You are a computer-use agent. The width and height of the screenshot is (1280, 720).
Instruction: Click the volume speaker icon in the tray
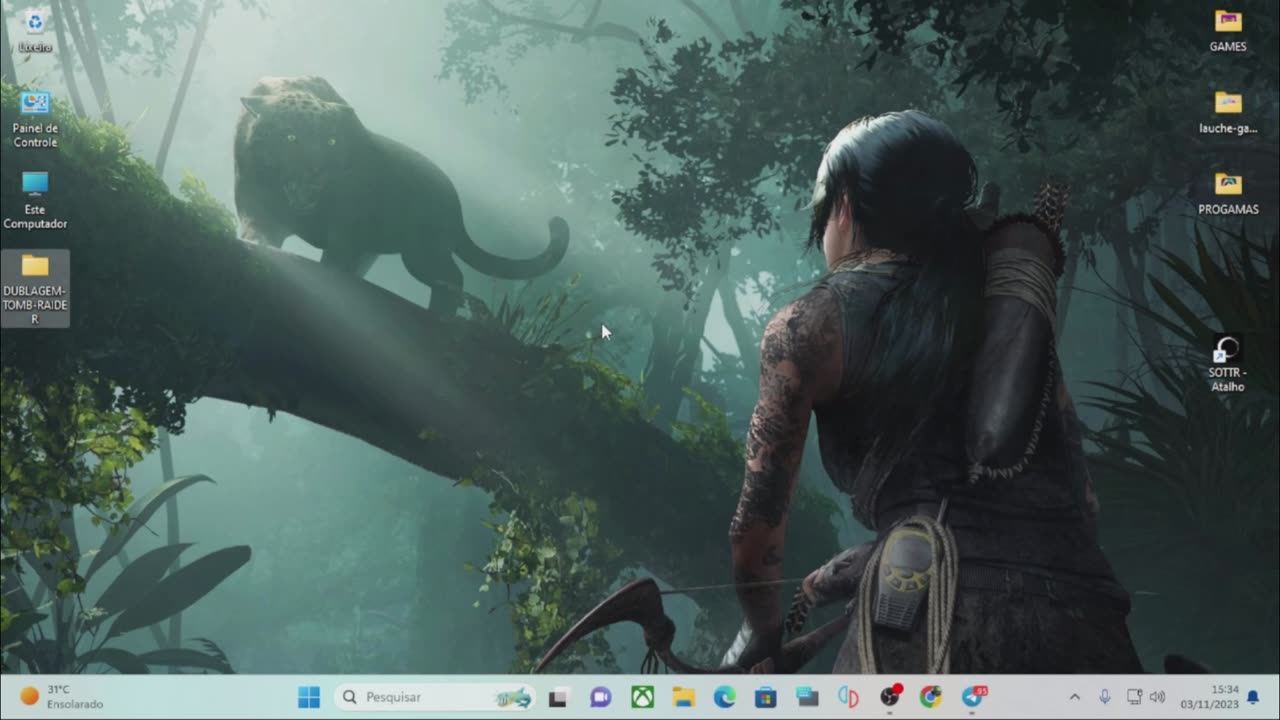1158,697
